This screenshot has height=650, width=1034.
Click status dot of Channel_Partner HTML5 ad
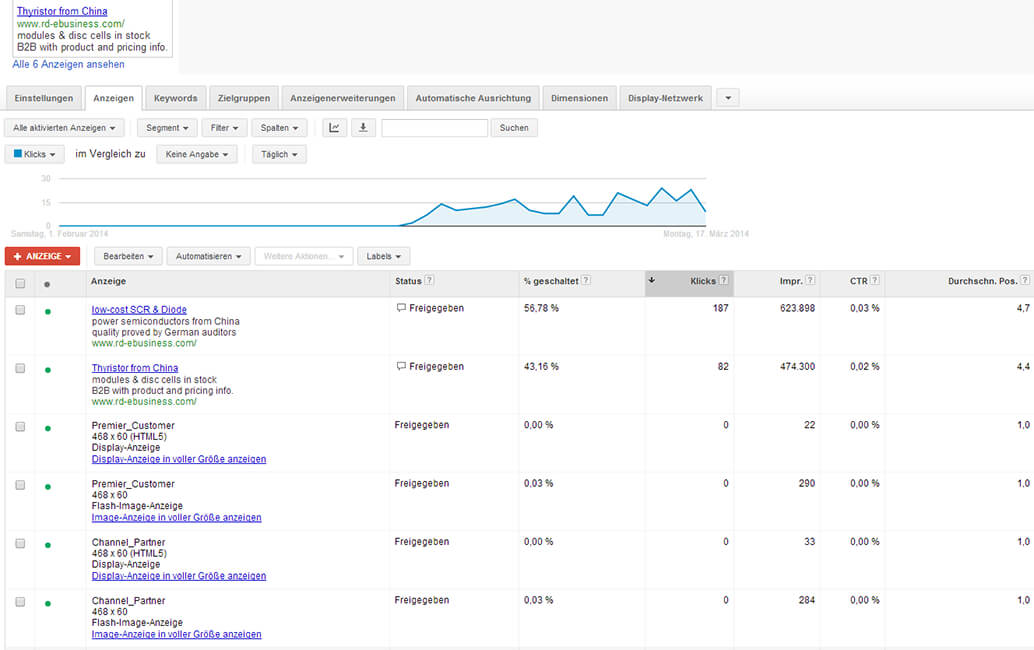coord(47,545)
